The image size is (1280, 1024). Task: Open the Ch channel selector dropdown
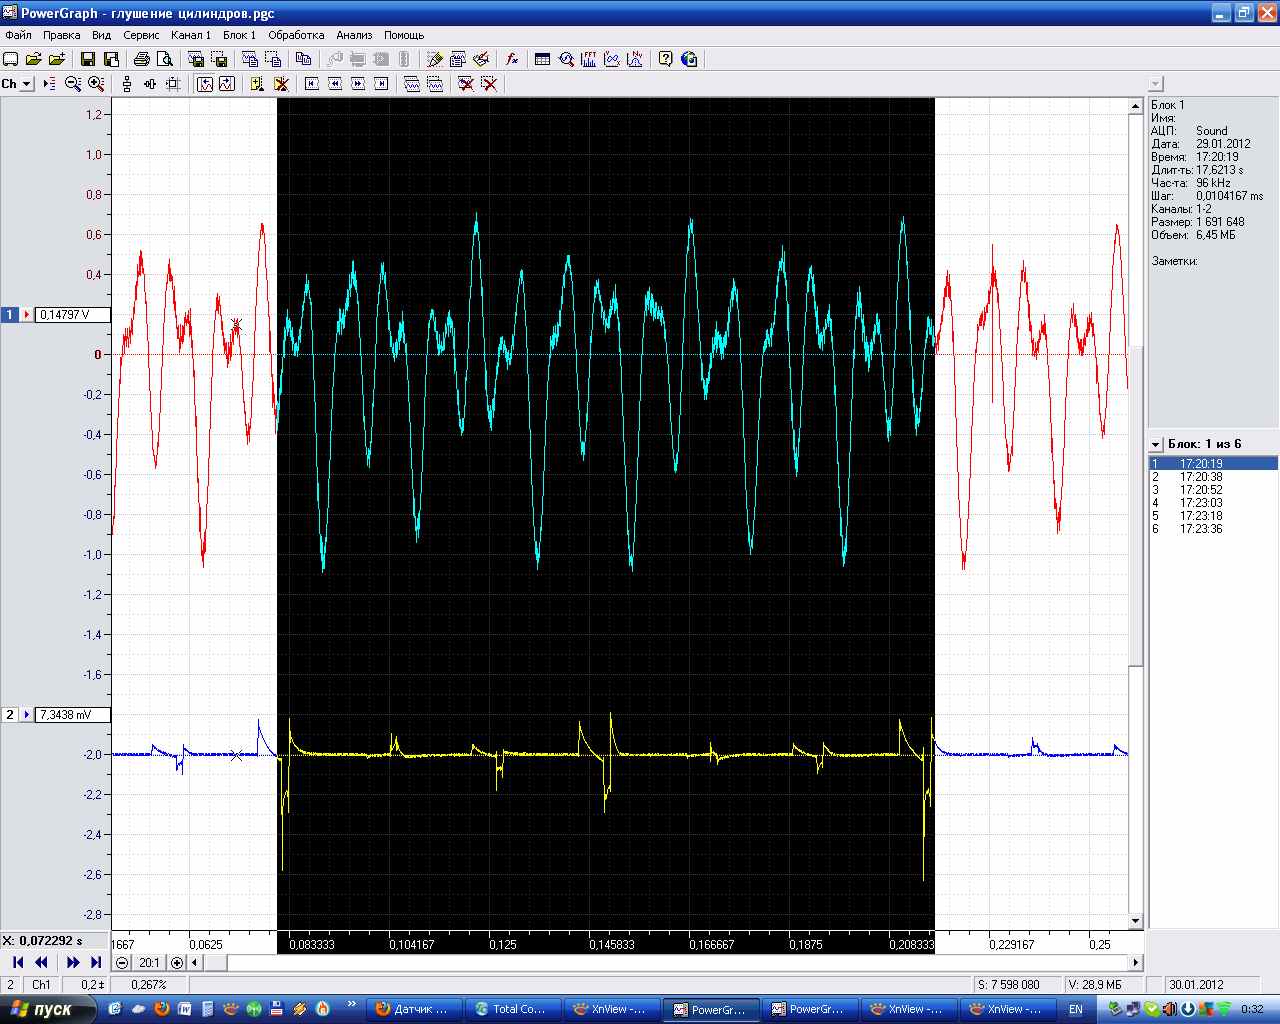coord(27,84)
